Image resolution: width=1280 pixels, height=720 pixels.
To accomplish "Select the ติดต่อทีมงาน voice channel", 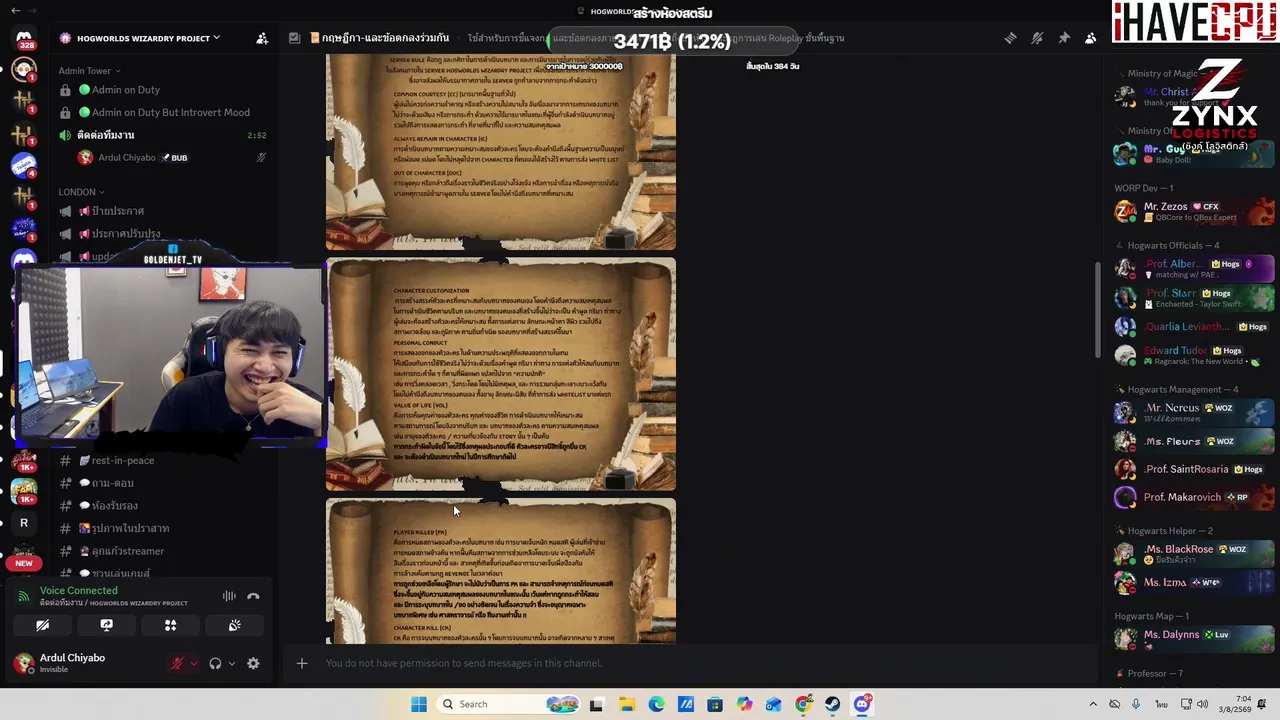I will point(162,135).
